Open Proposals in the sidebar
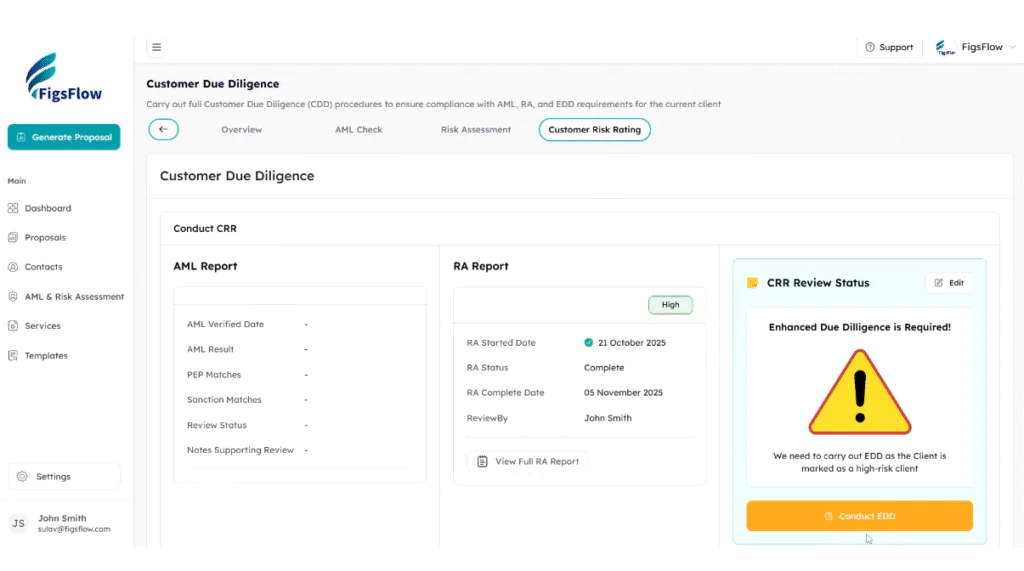The width and height of the screenshot is (1024, 571). [45, 238]
